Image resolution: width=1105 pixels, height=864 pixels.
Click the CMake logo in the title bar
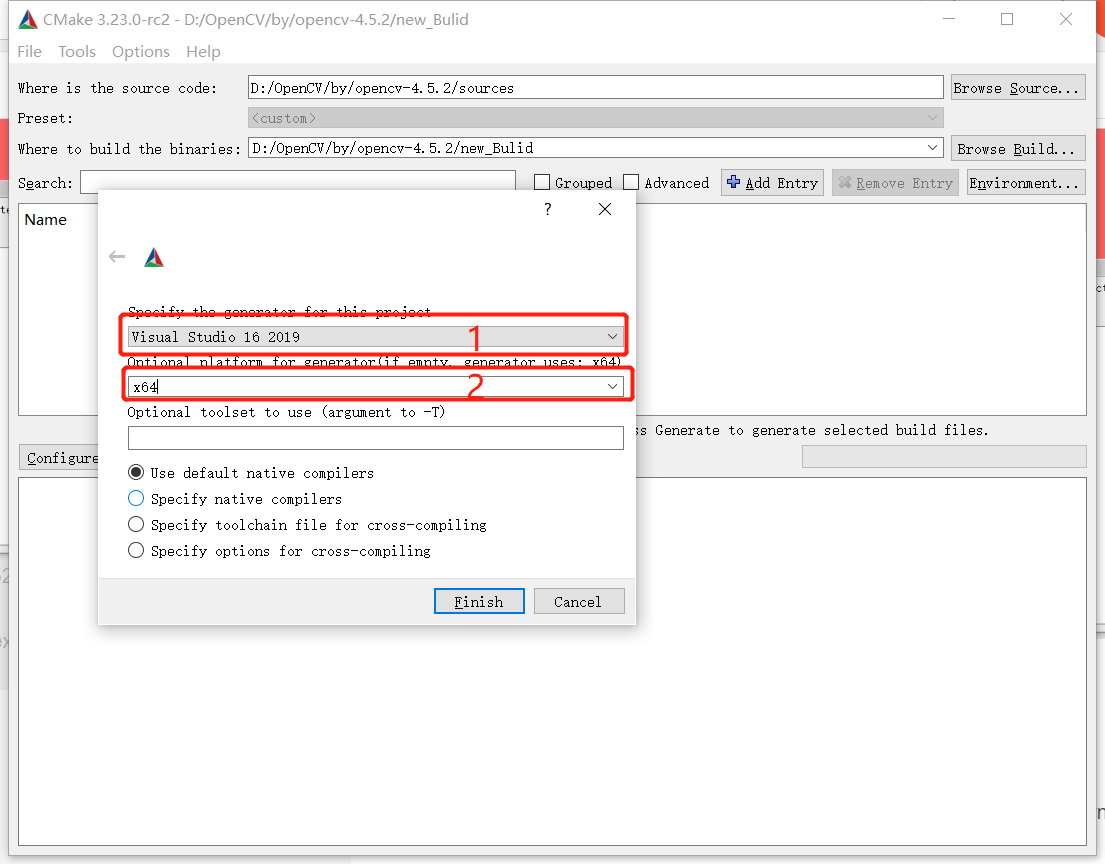point(27,20)
